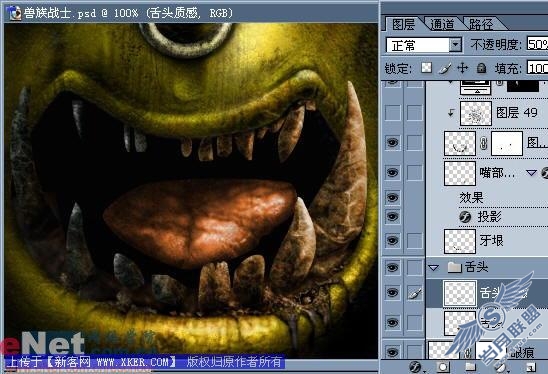Click the 图层 49 layer thumbnail
548x374 pixels.
click(476, 113)
